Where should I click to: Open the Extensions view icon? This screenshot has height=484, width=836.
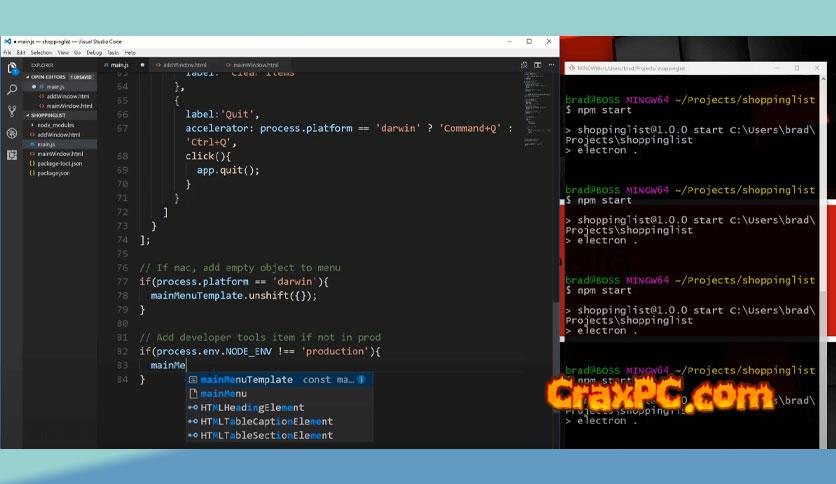(x=12, y=155)
